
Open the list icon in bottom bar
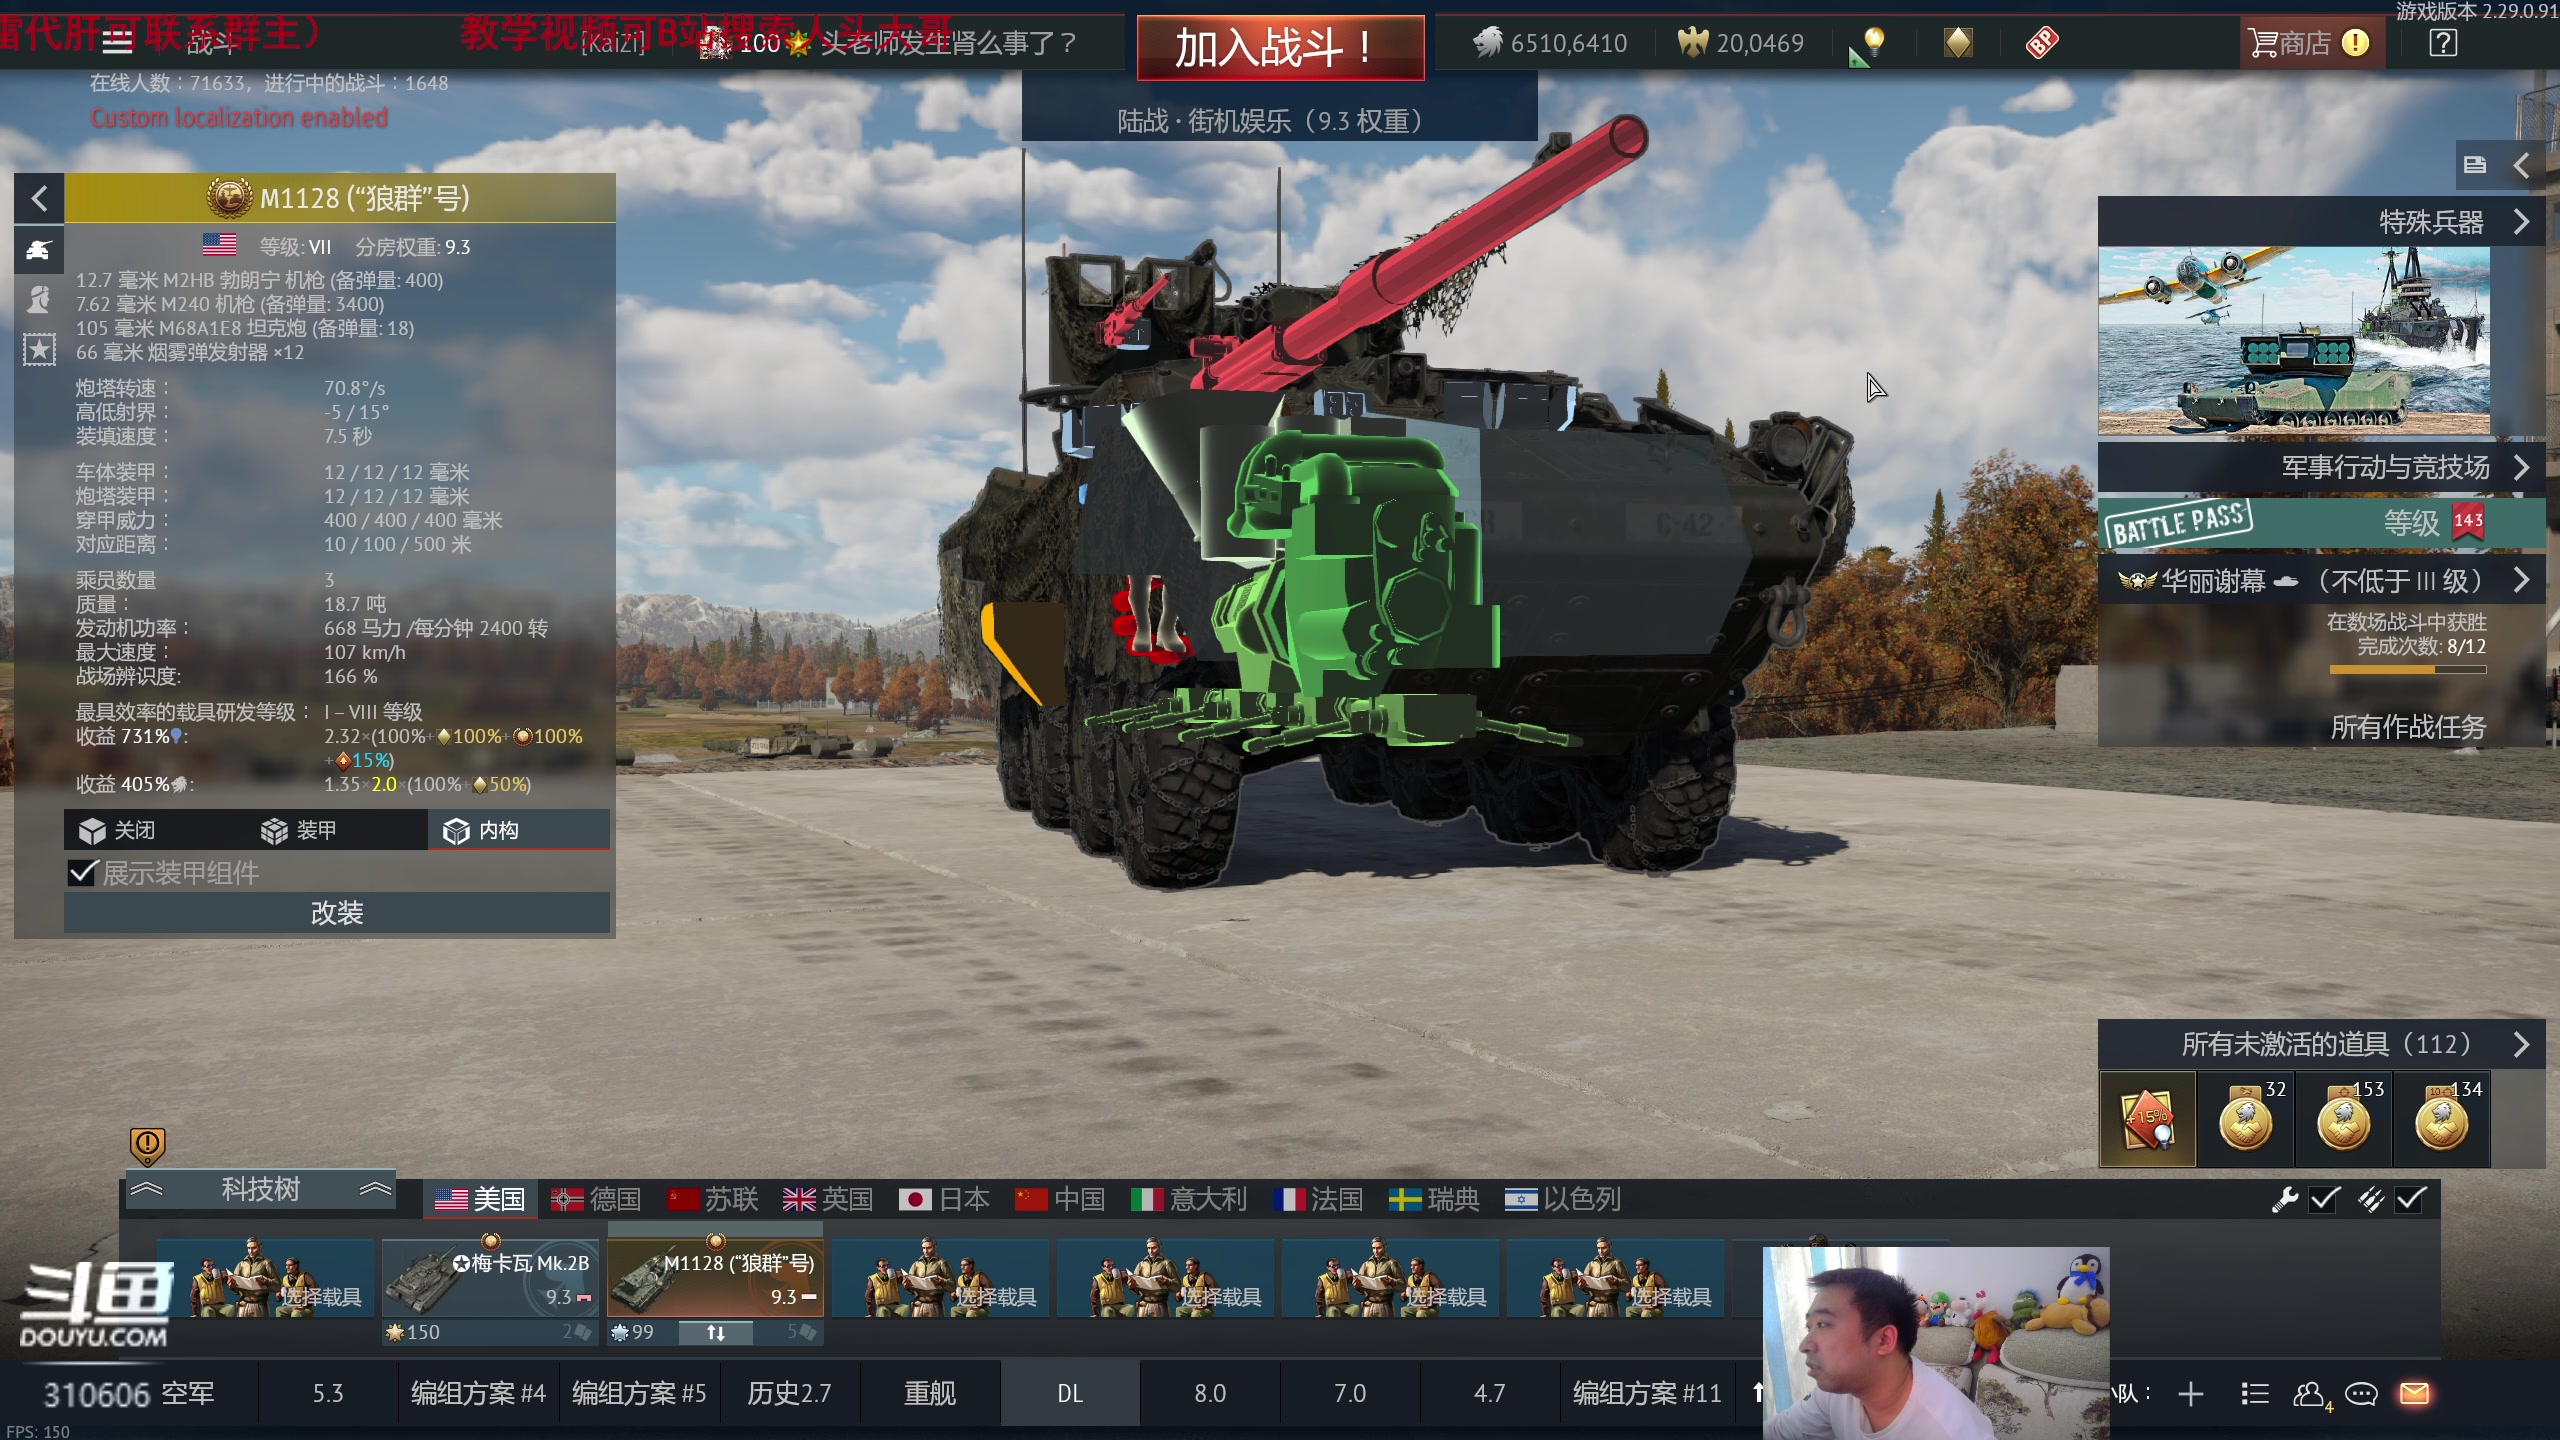click(2255, 1394)
